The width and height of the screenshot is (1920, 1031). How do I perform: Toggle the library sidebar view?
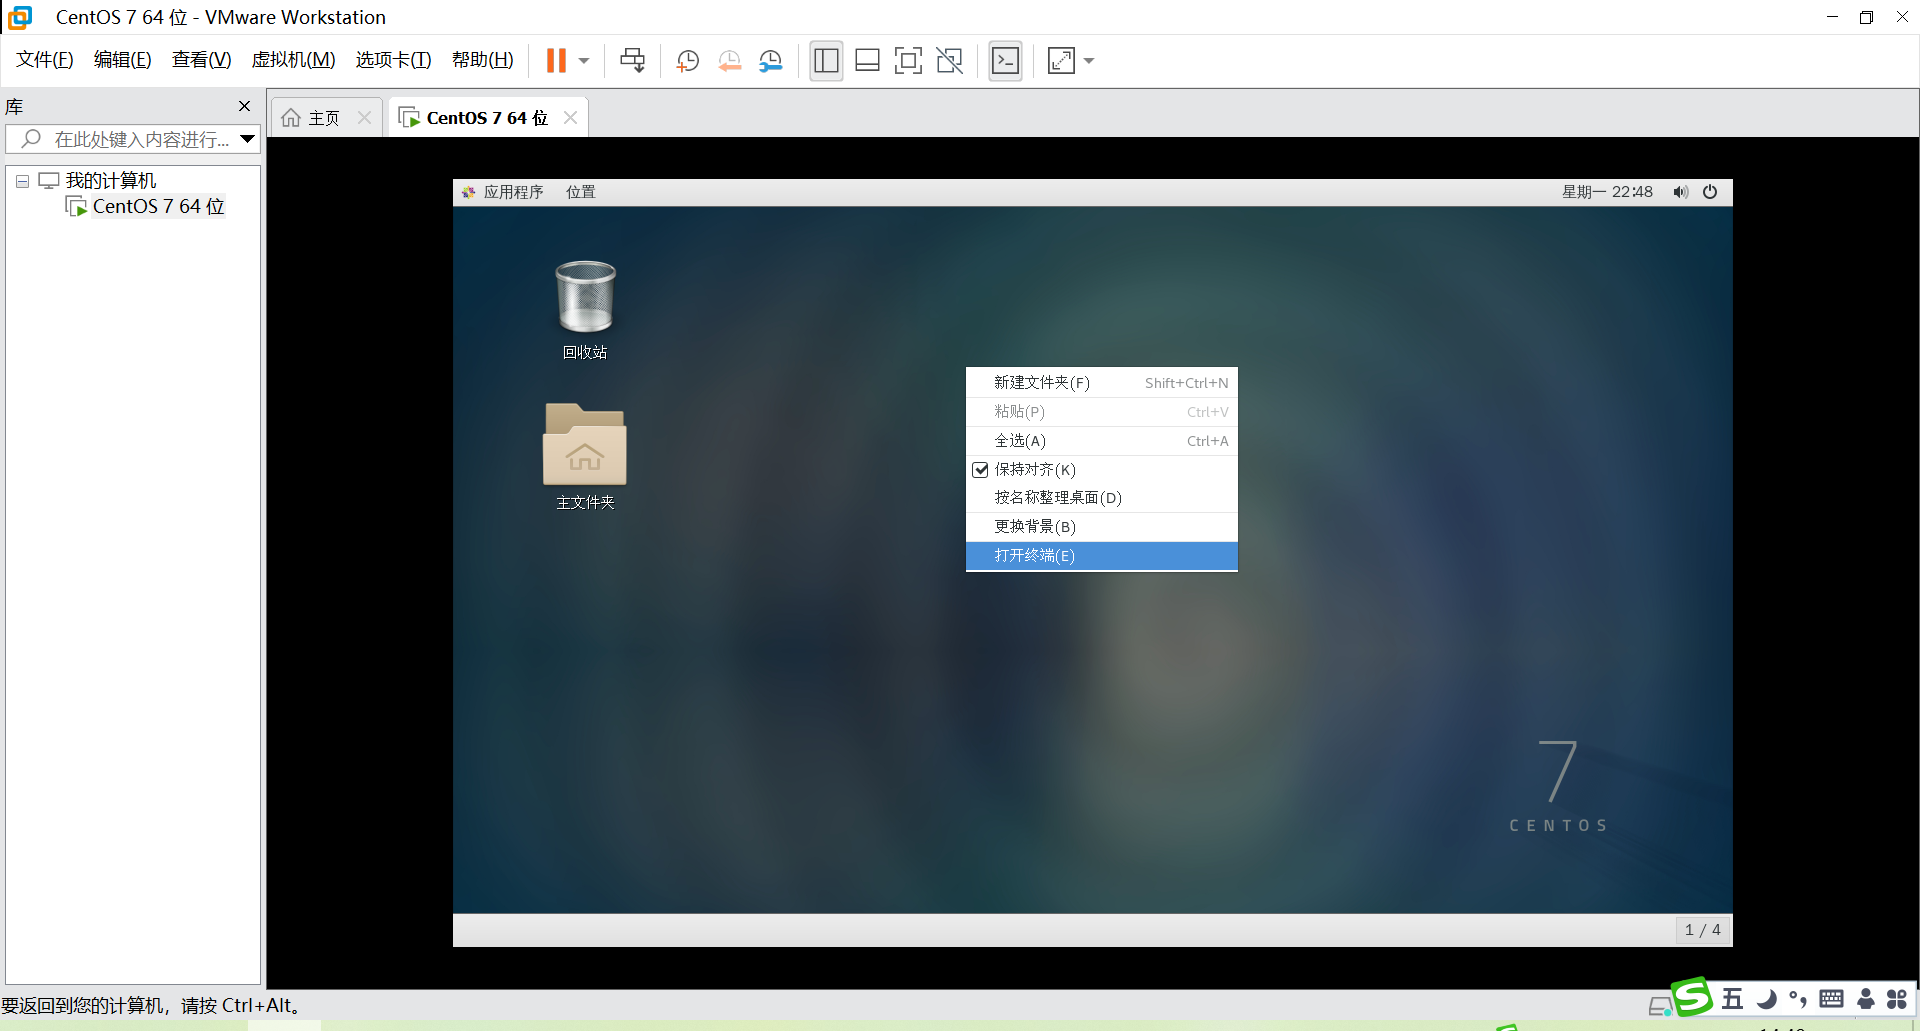click(826, 61)
